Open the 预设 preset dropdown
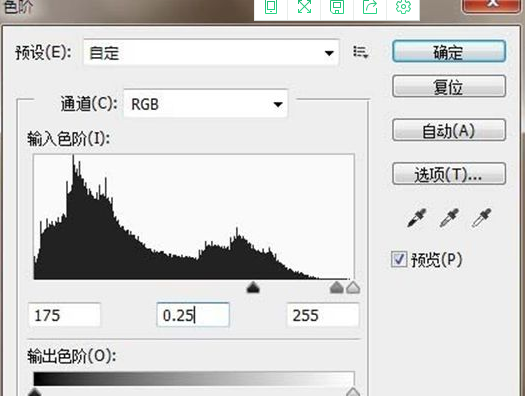 coord(211,53)
